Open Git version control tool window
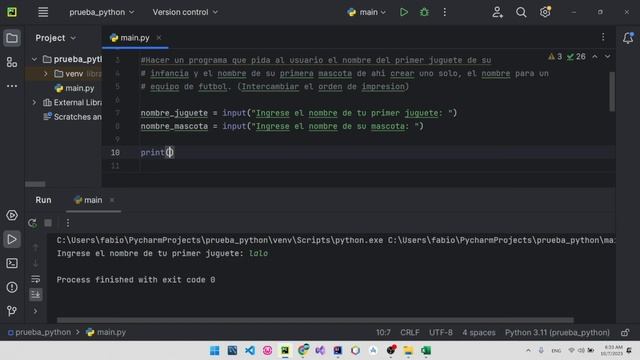This screenshot has width=640, height=360. (12, 311)
